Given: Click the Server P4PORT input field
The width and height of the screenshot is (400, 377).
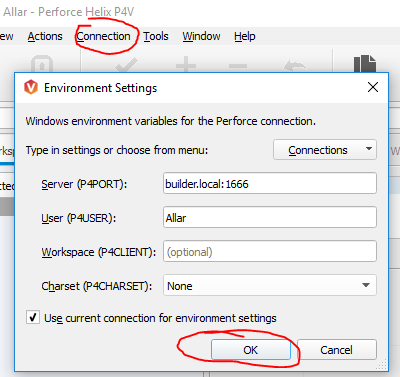Looking at the screenshot, I should 270,183.
